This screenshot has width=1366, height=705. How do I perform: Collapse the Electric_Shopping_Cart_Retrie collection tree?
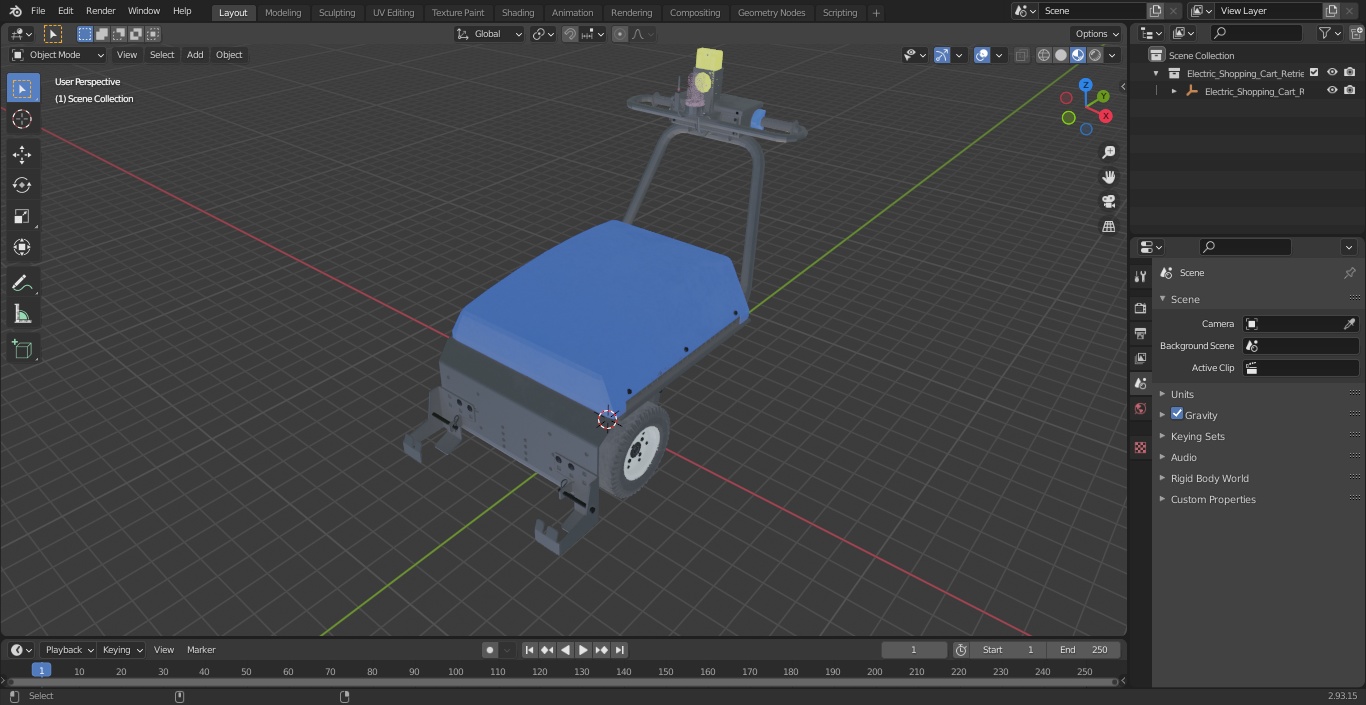coord(1156,73)
